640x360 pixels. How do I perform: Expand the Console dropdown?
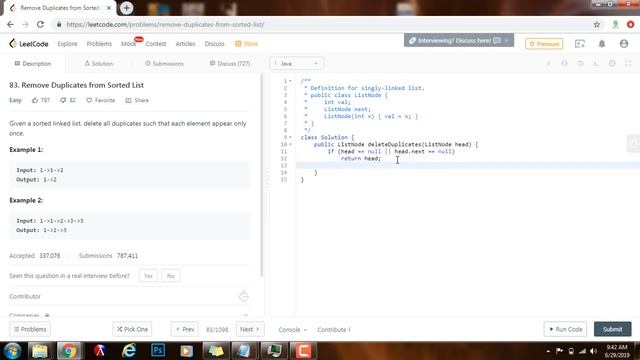292,329
